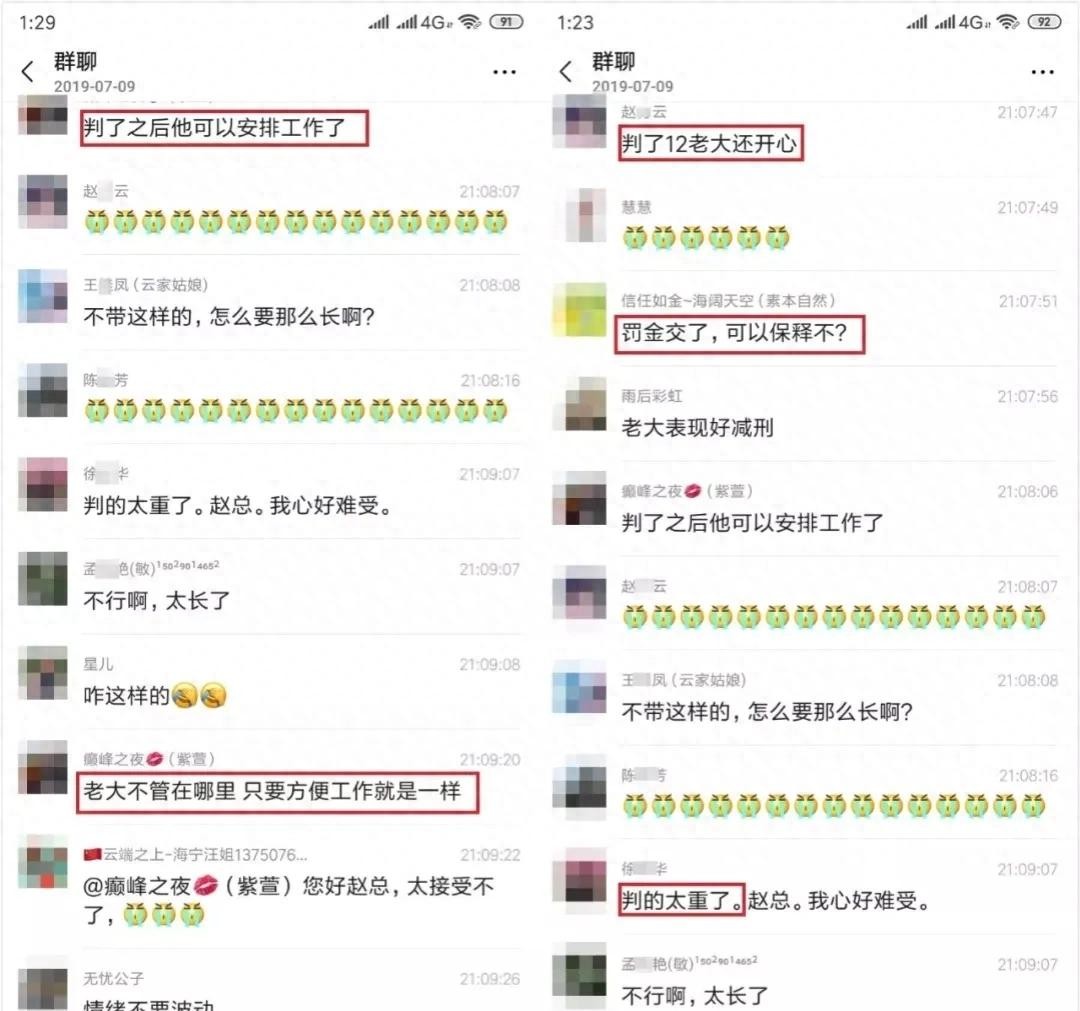Tap 雨后彩虹's avatar
Image resolution: width=1080 pixels, height=1011 pixels.
click(580, 404)
